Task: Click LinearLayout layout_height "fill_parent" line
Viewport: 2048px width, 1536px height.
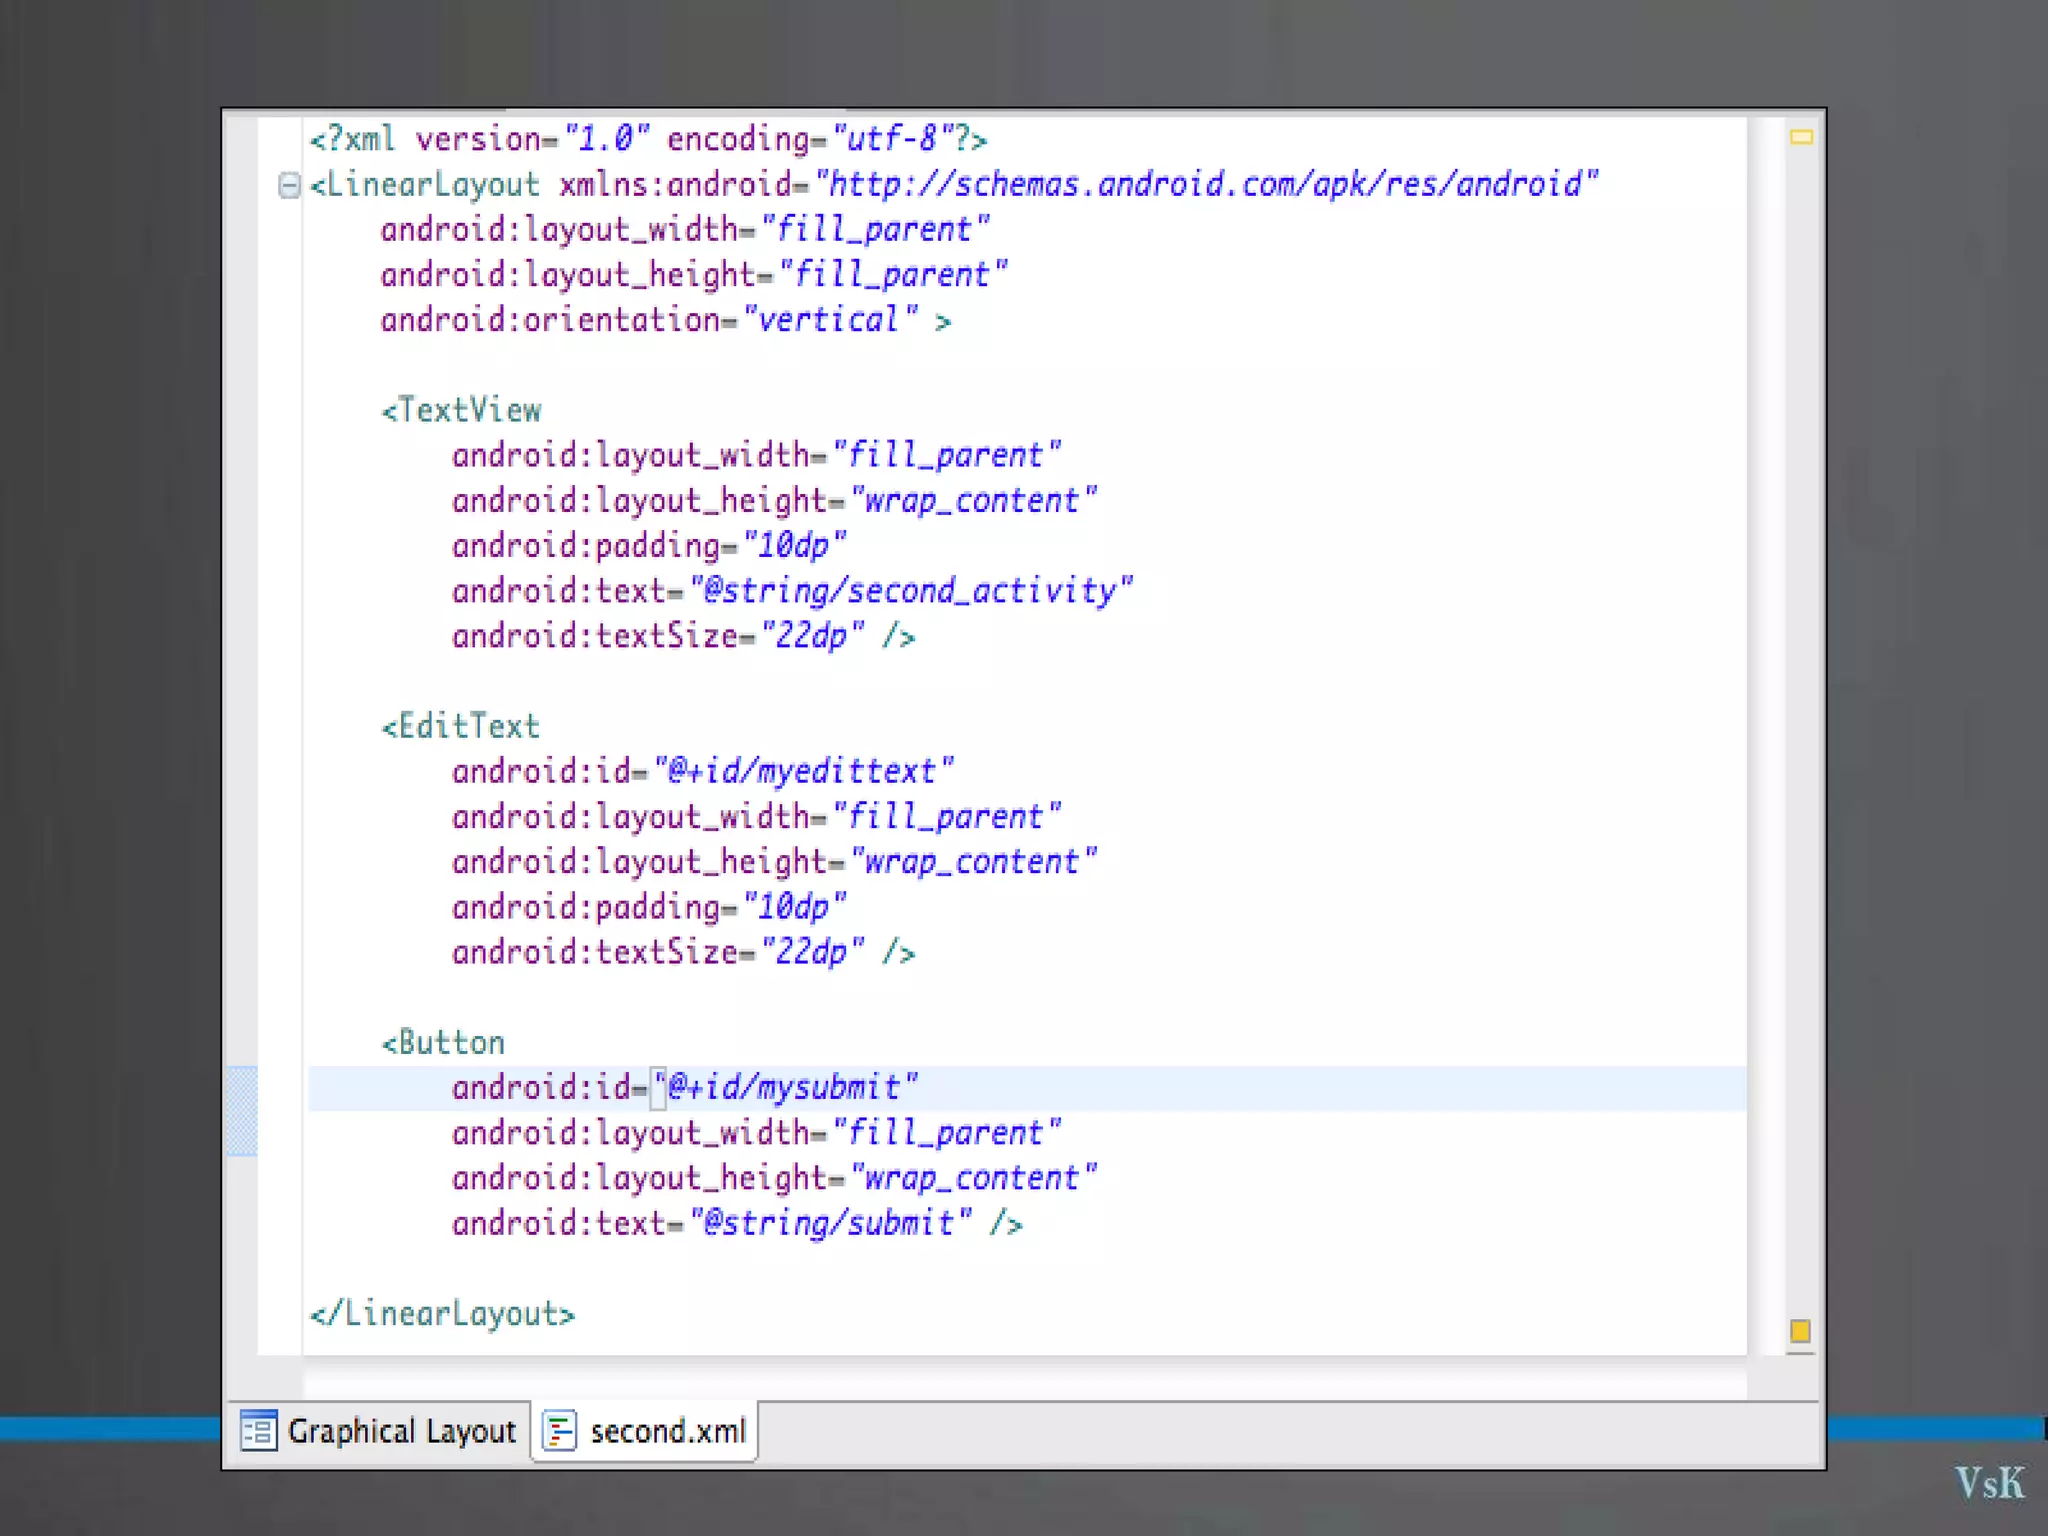Action: [694, 274]
